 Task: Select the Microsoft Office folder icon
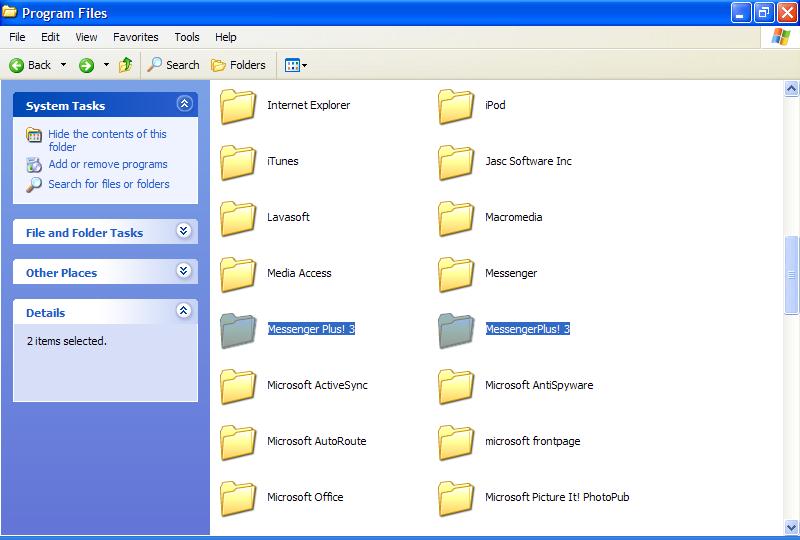click(x=238, y=498)
